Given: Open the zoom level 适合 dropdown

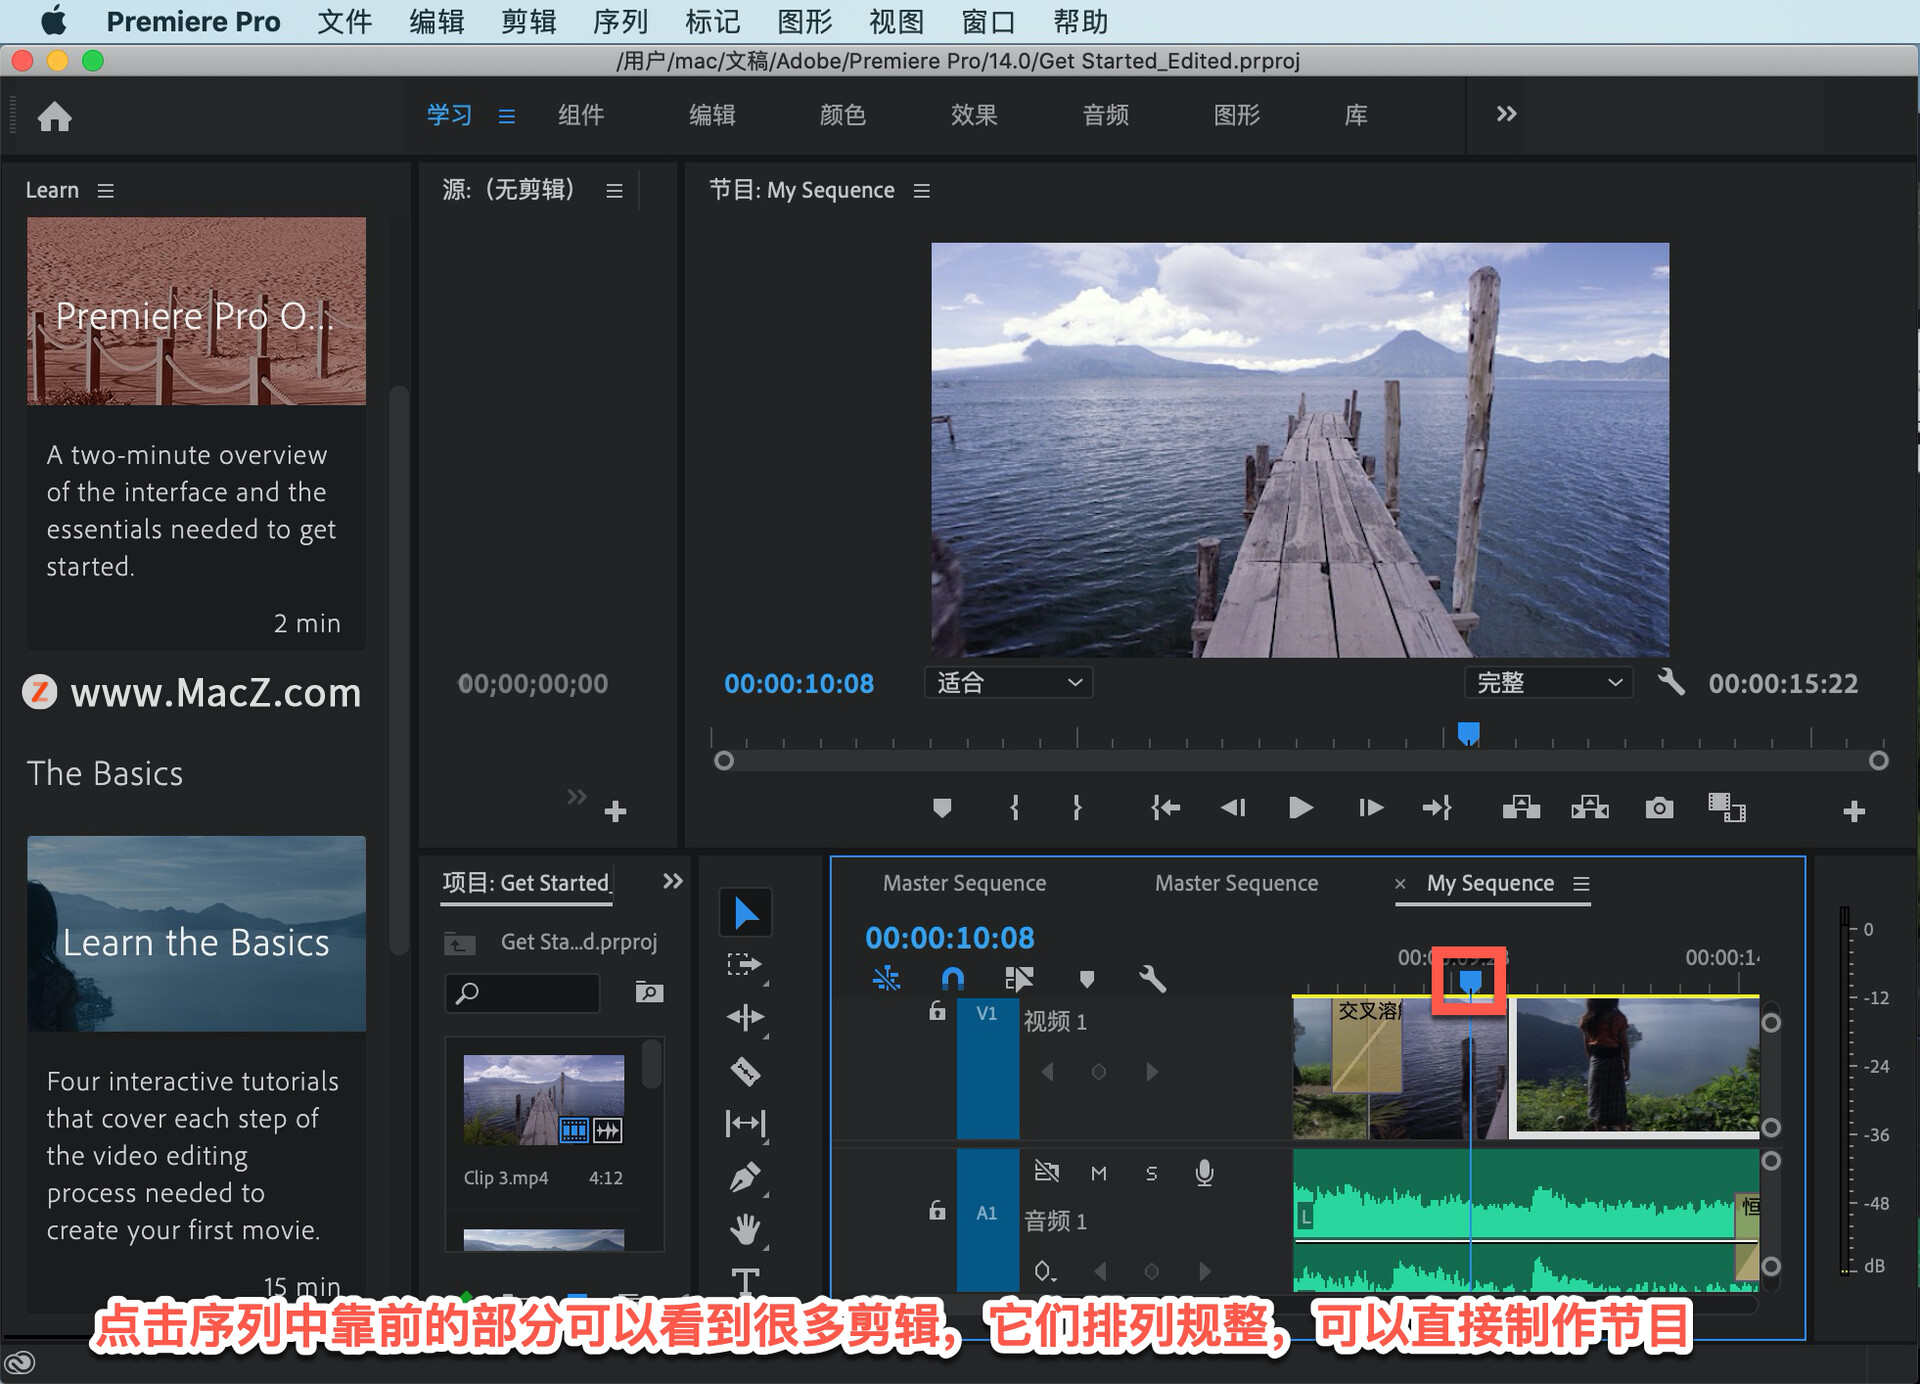Looking at the screenshot, I should [1008, 683].
